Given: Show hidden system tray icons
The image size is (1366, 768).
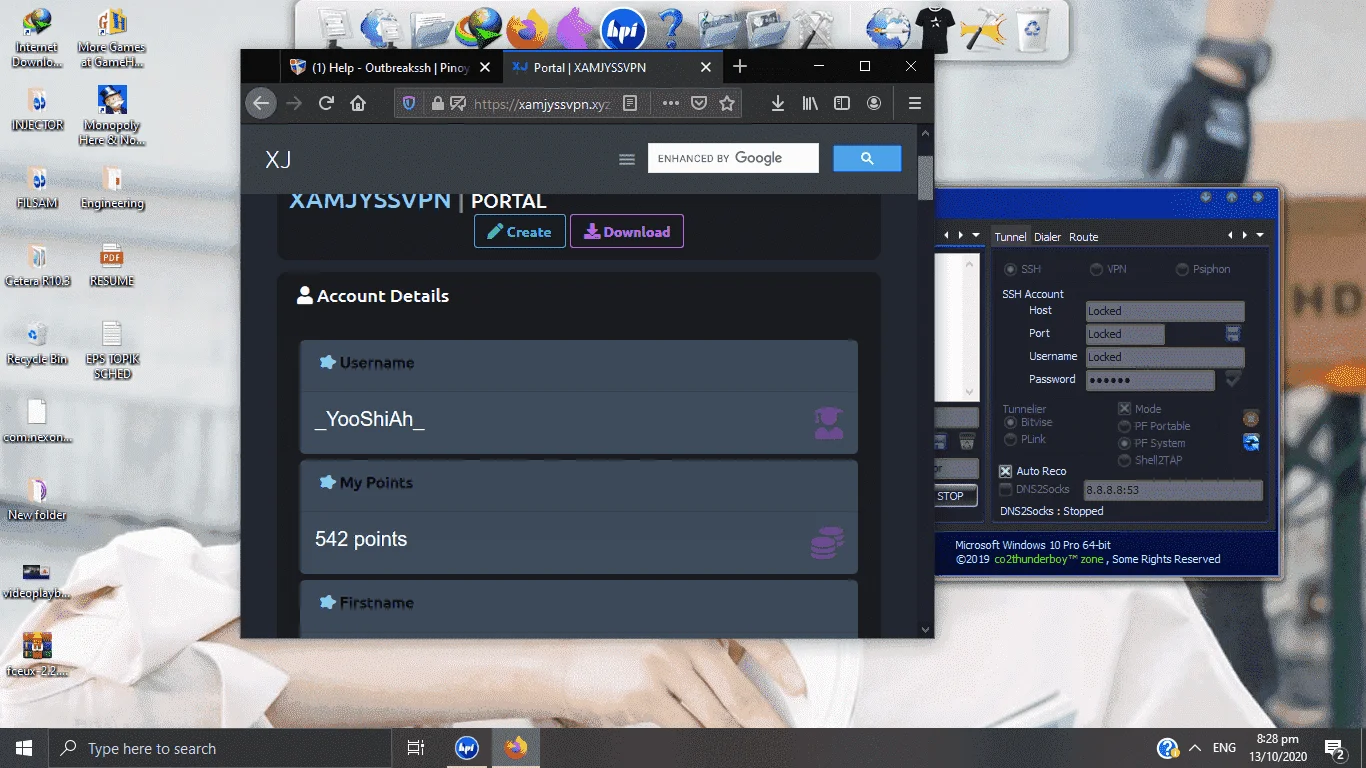Looking at the screenshot, I should (1194, 748).
